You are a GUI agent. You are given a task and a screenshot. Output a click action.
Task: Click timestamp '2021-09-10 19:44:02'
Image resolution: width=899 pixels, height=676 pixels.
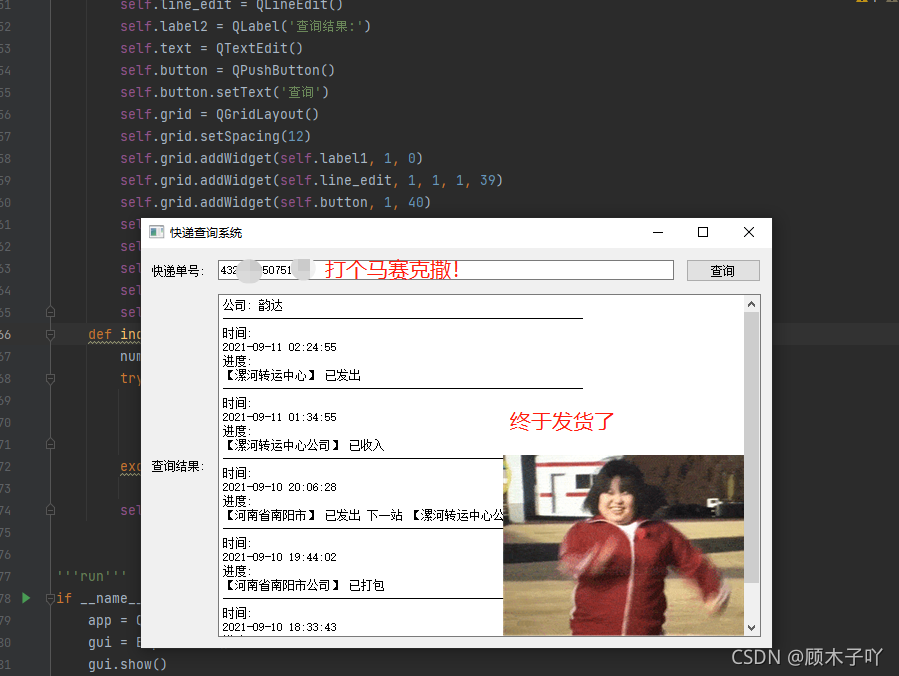[279, 557]
